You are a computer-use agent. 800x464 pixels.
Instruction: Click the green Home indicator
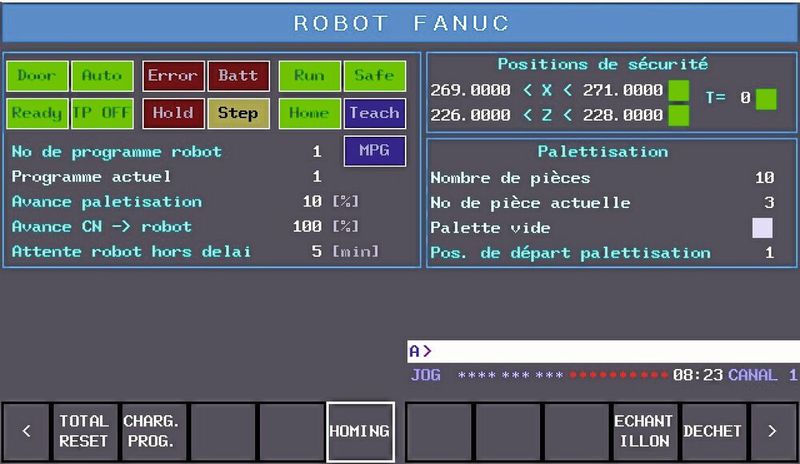click(x=309, y=113)
